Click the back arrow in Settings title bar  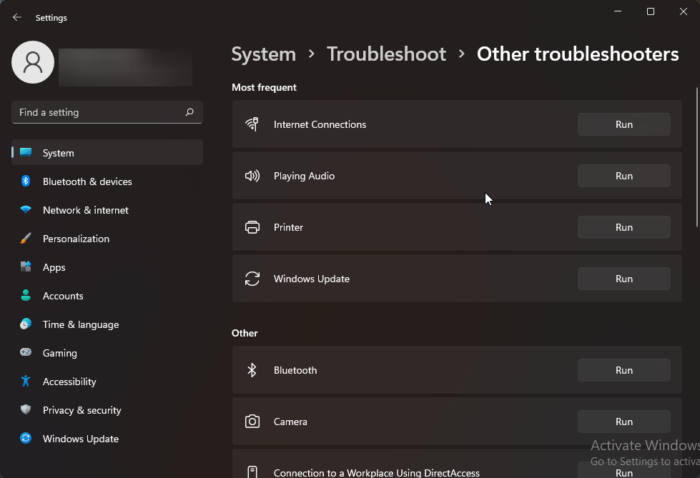pyautogui.click(x=17, y=17)
